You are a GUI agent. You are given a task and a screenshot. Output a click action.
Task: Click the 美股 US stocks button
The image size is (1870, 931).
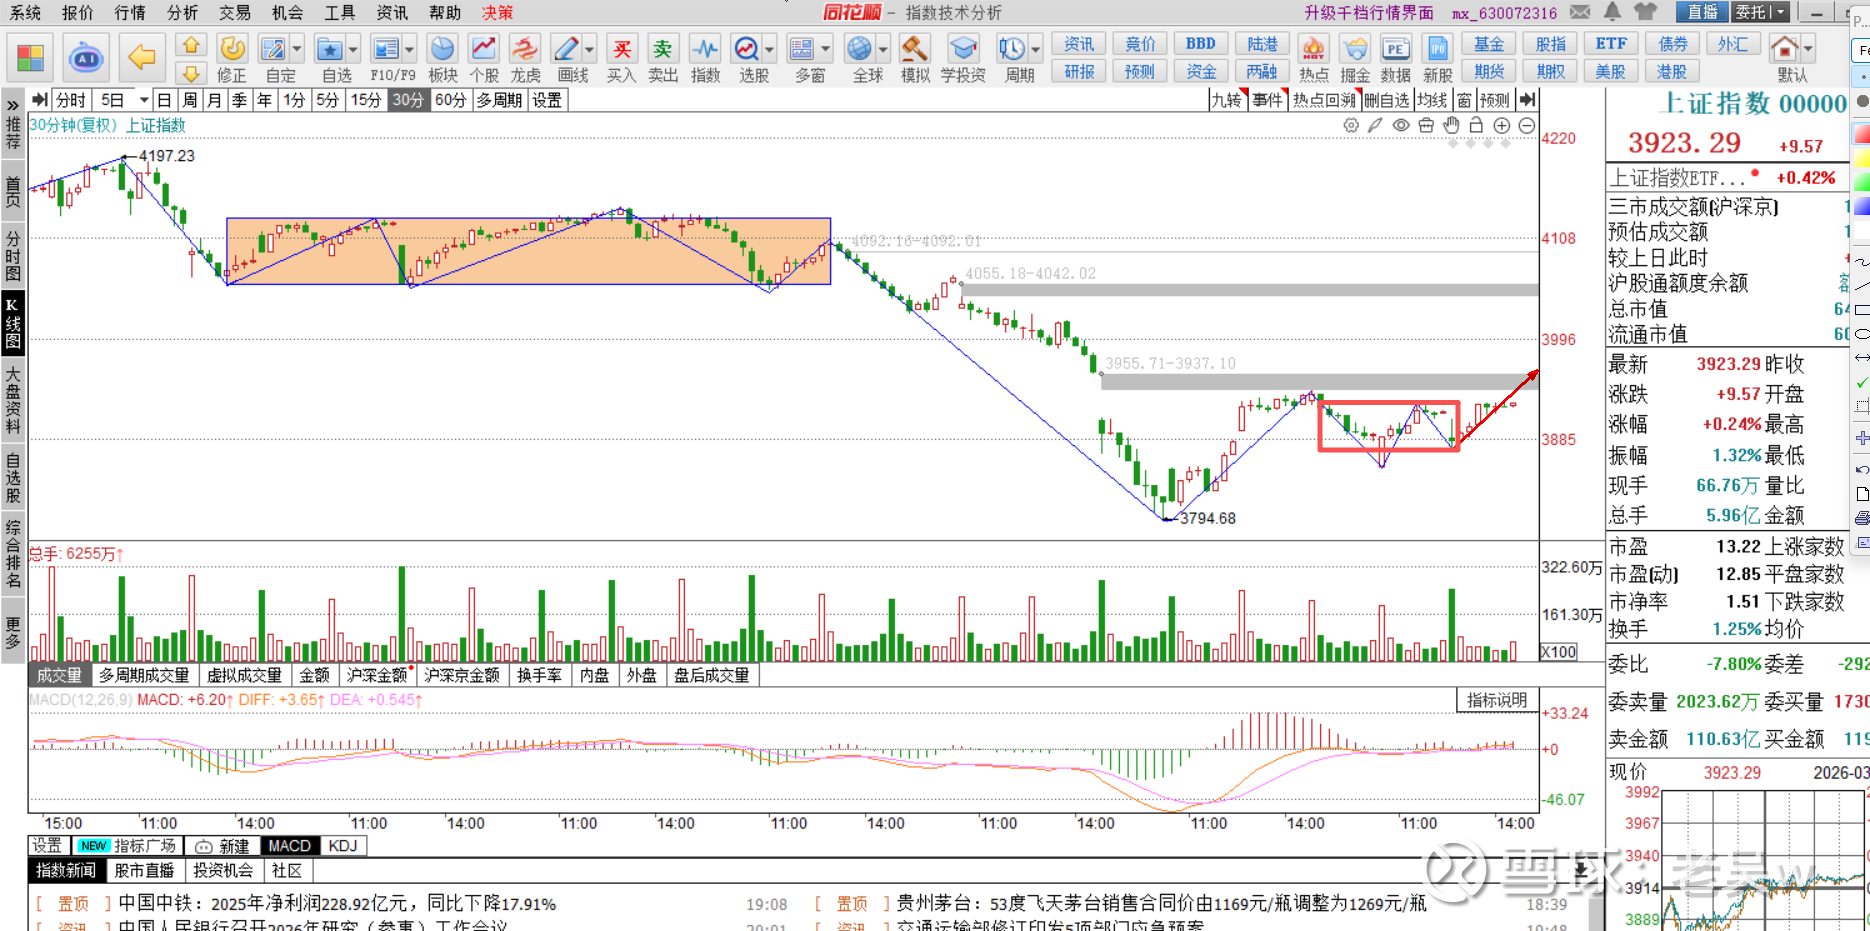click(1610, 72)
